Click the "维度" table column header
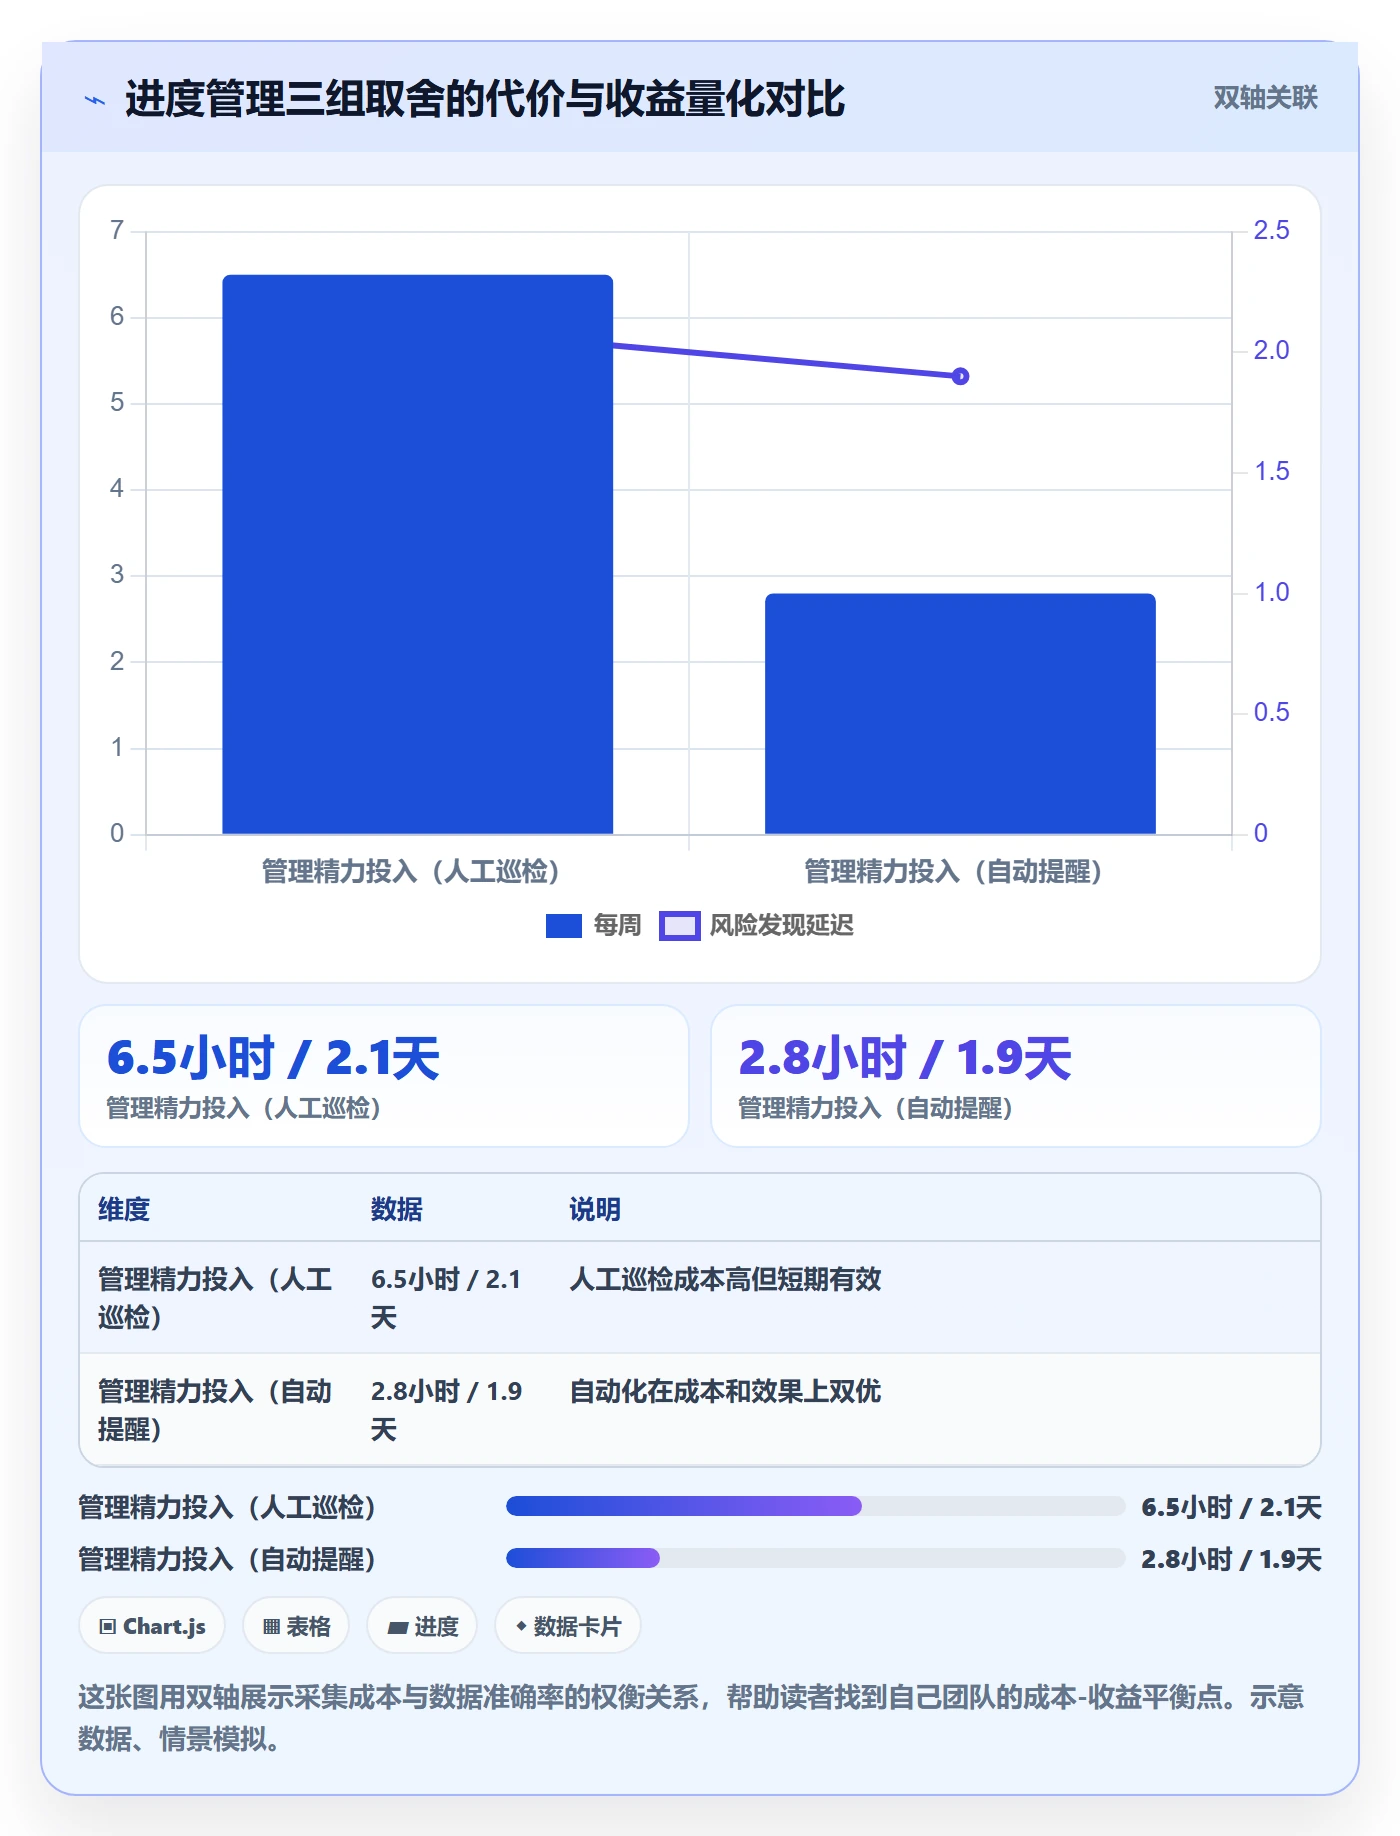The height and width of the screenshot is (1836, 1400). (124, 1209)
